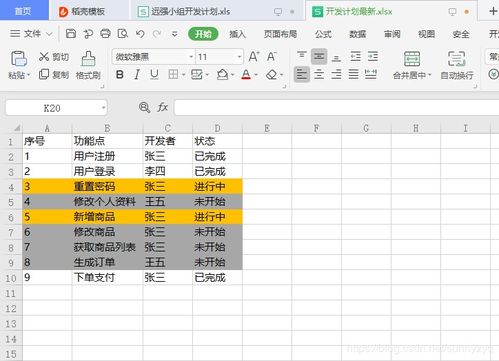Screen dimensions: 499x361
Task: Increase font size with large A icon
Action: (254, 57)
